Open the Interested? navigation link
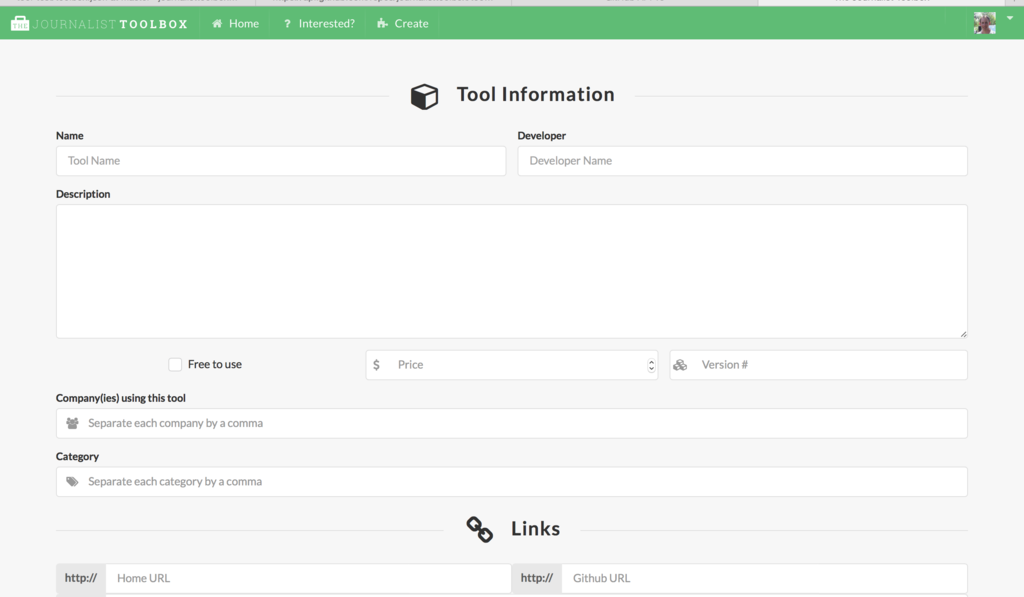The width and height of the screenshot is (1024, 597). 319,24
